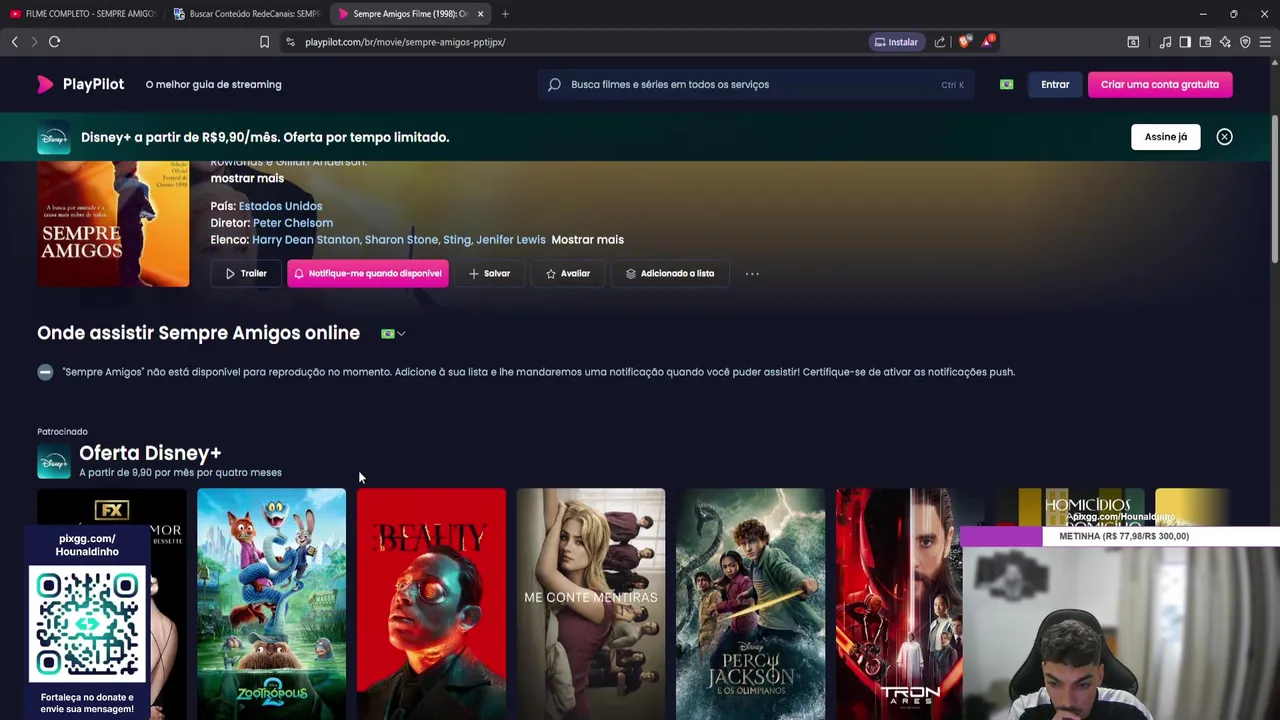Image resolution: width=1280 pixels, height=720 pixels.
Task: Click Salvar to save the movie
Action: click(x=490, y=273)
